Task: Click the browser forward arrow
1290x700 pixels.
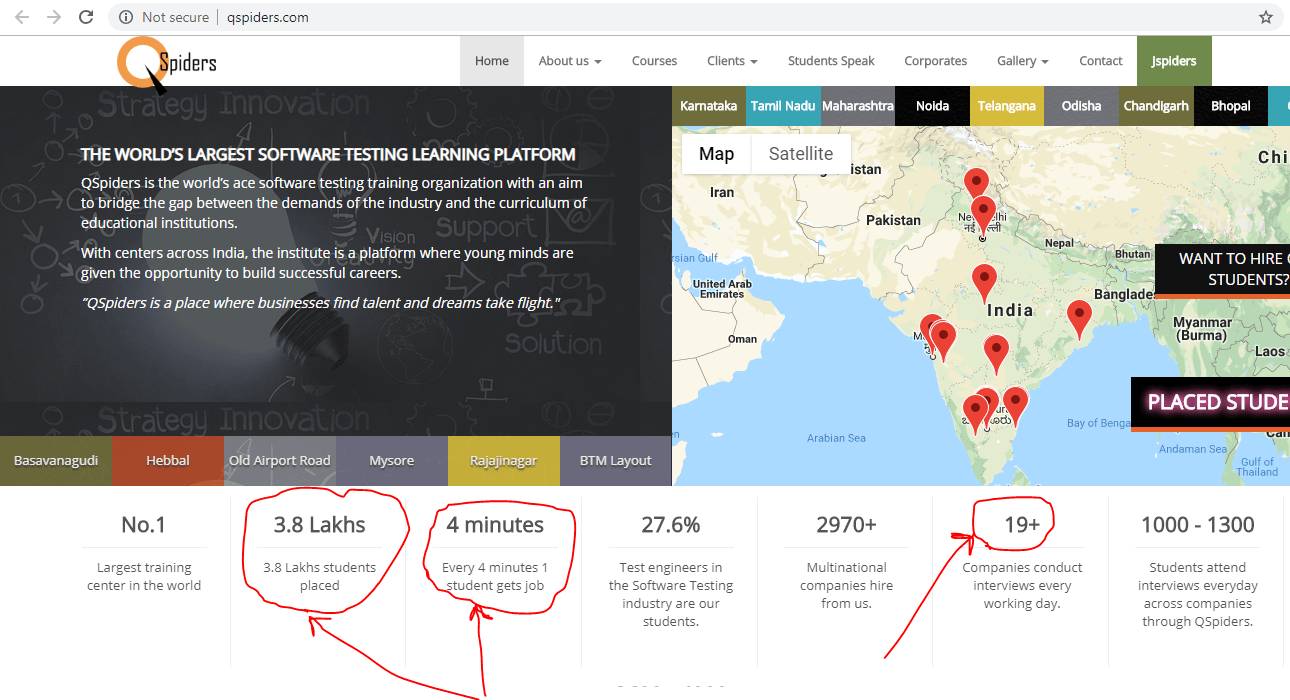Action: point(54,17)
